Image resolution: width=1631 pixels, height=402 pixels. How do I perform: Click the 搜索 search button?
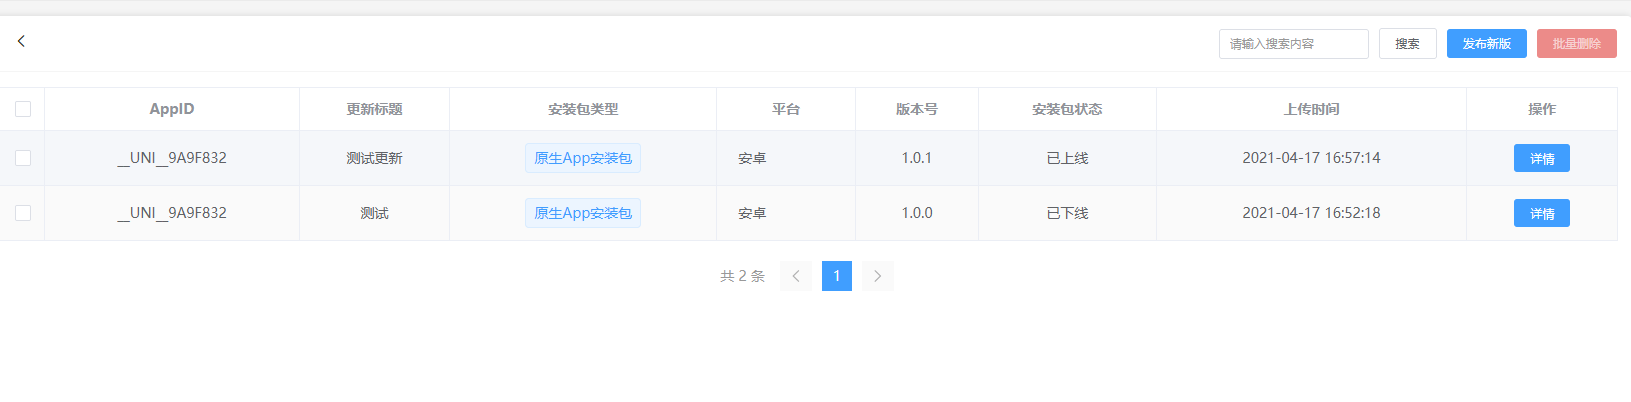click(x=1407, y=44)
